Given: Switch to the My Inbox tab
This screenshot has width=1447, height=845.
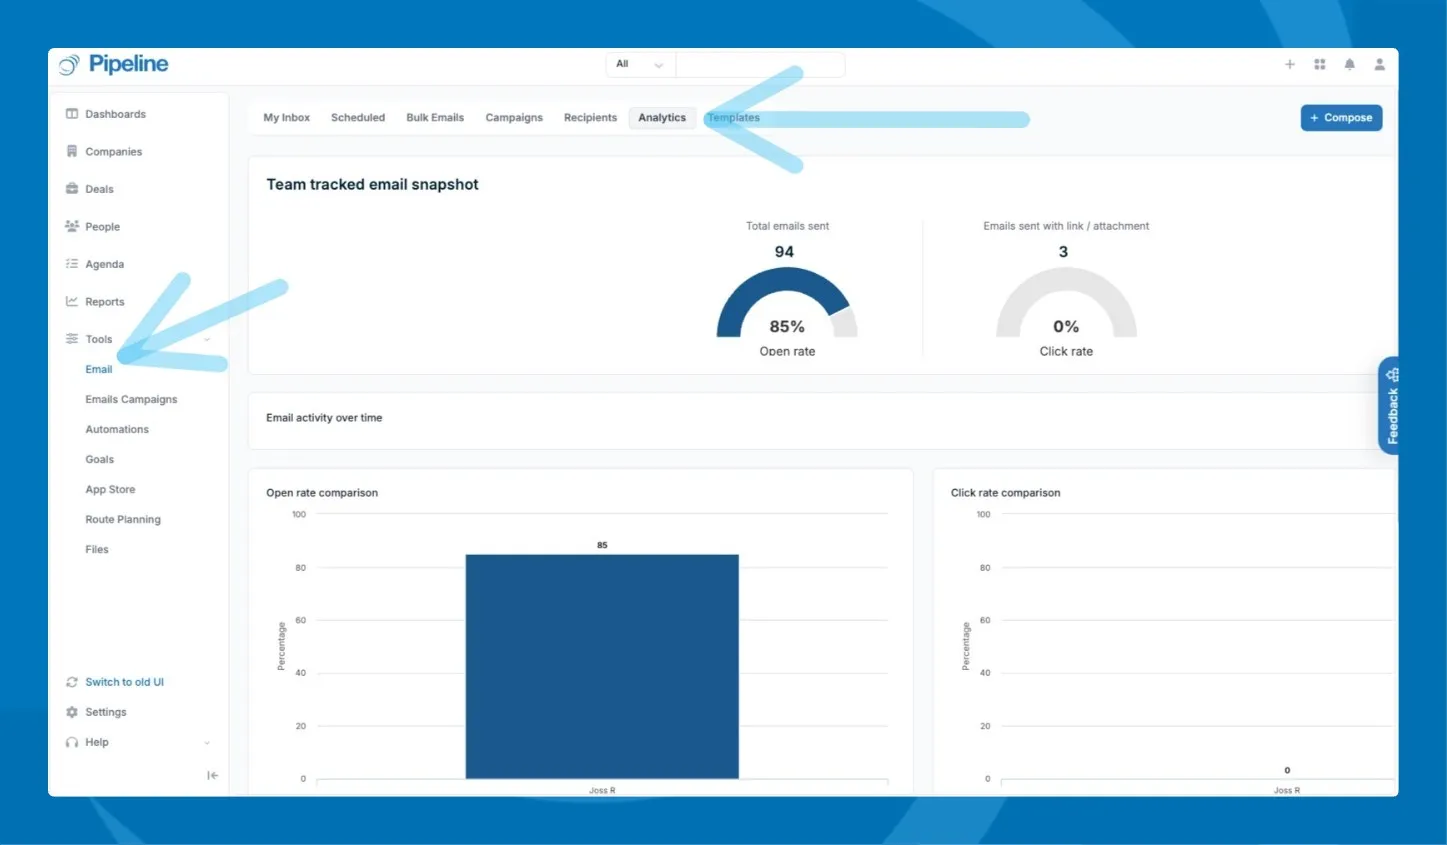Looking at the screenshot, I should click(x=286, y=118).
